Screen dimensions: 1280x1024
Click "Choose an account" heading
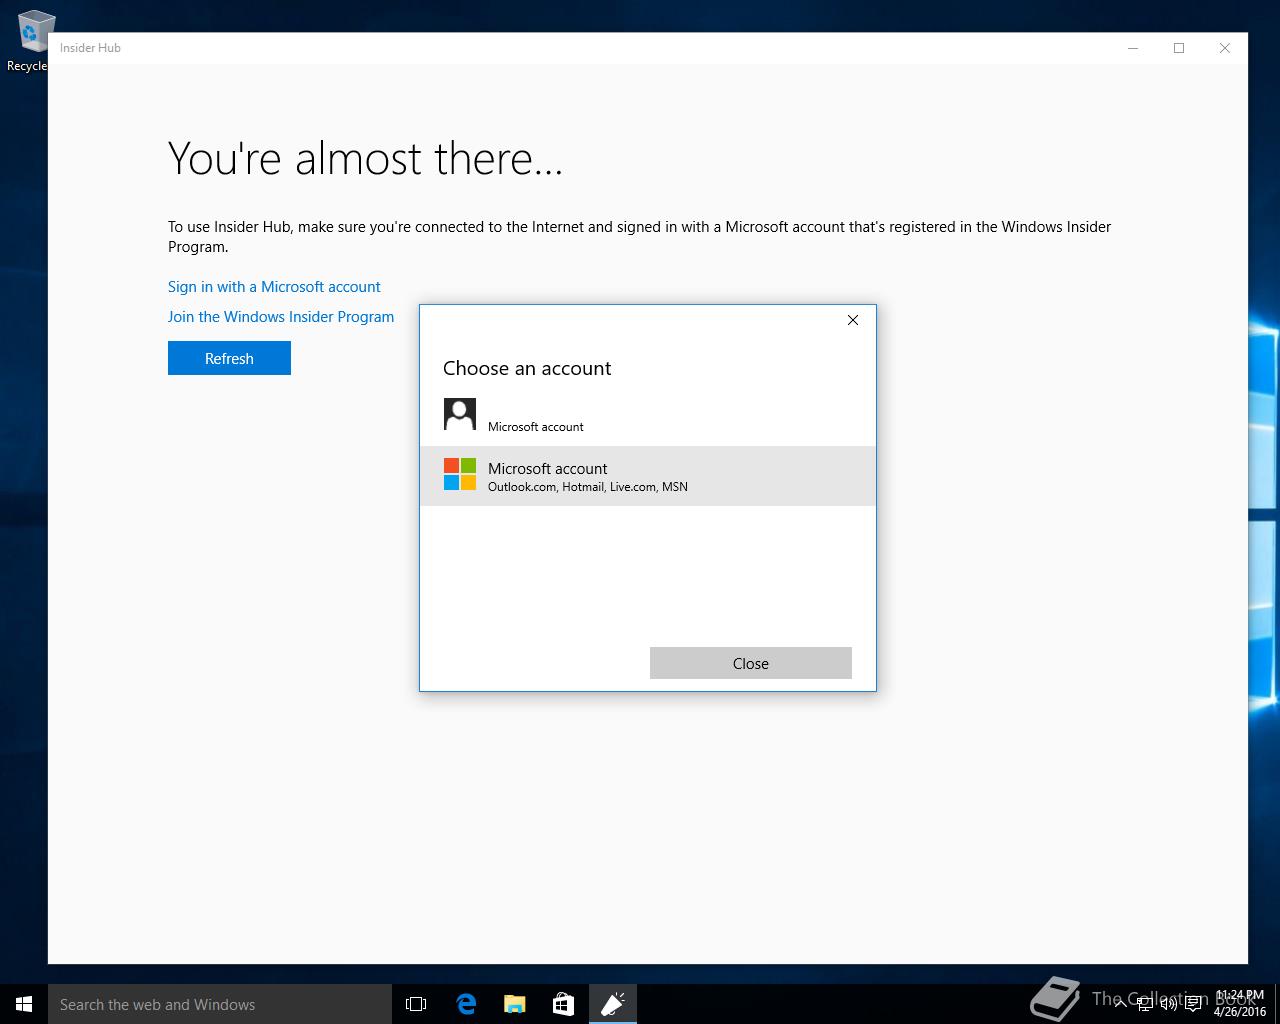pyautogui.click(x=527, y=368)
